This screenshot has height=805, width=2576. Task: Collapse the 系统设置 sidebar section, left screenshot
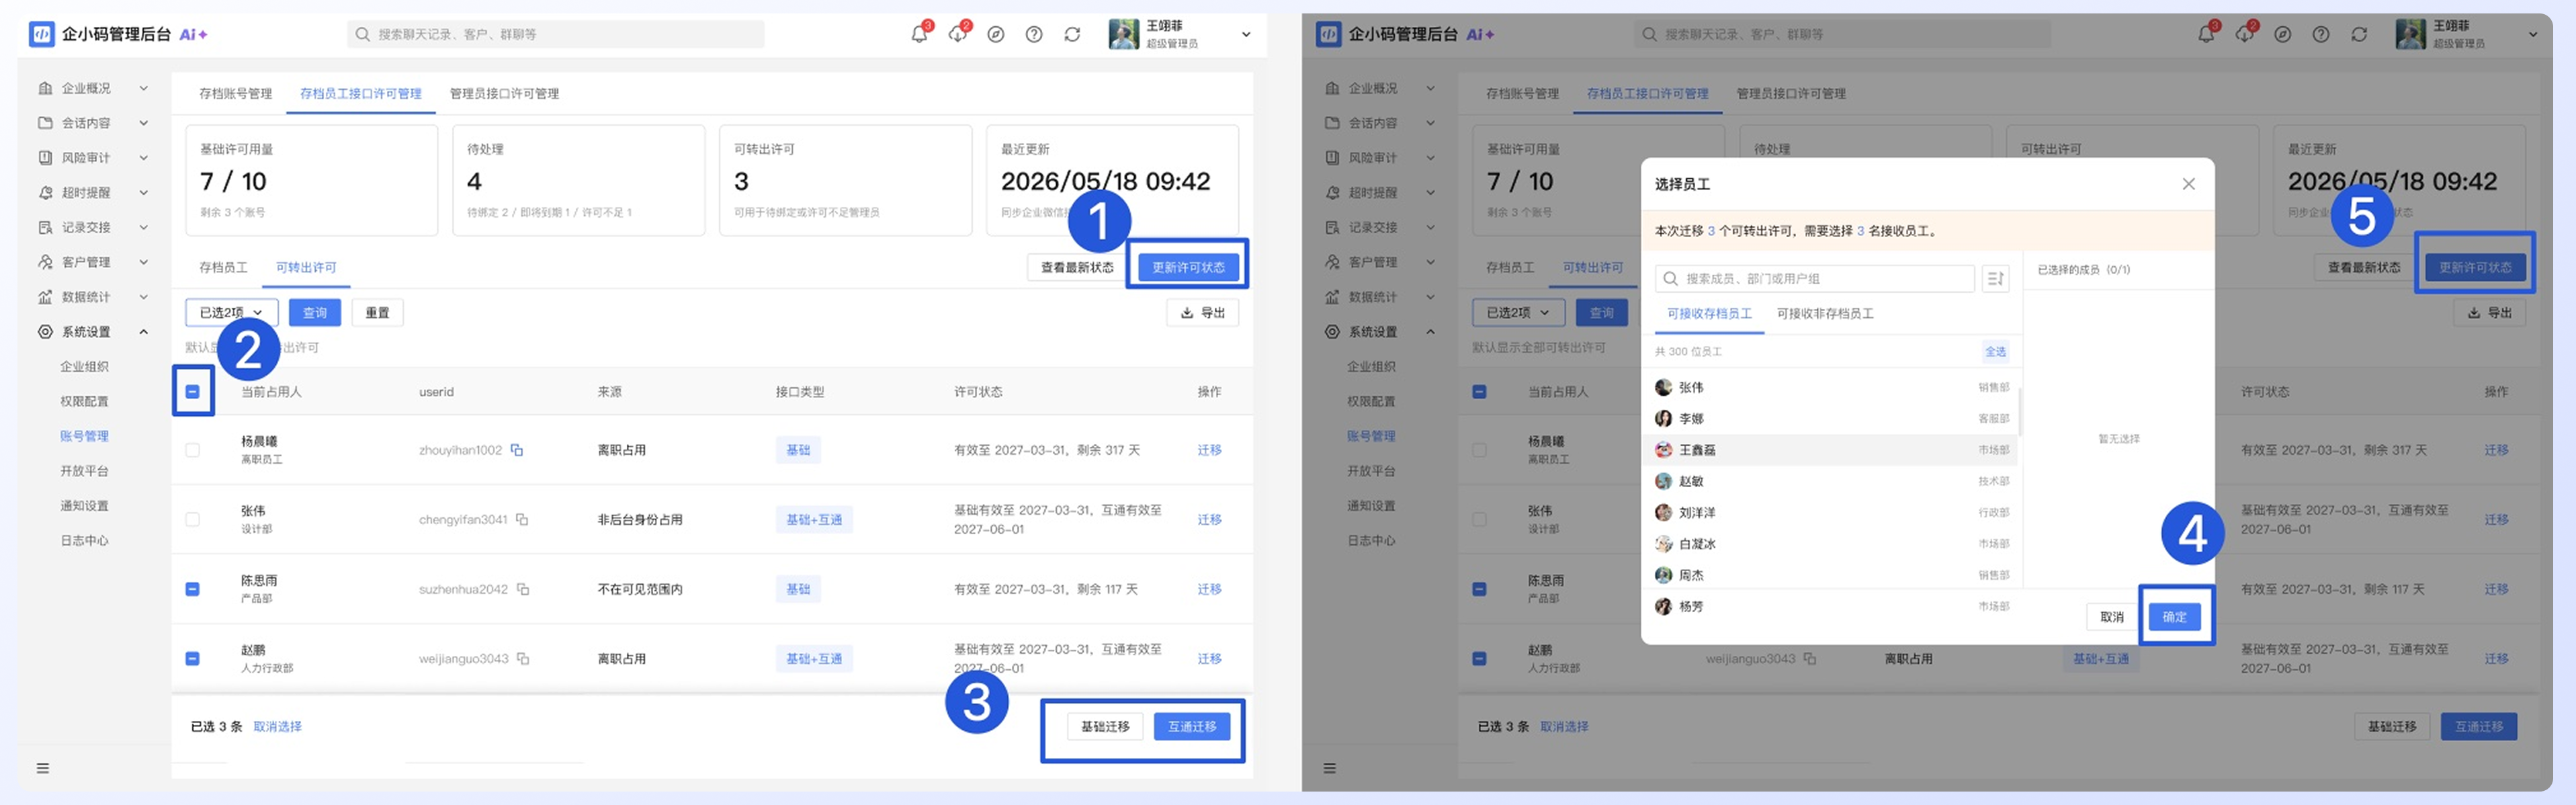pyautogui.click(x=144, y=332)
